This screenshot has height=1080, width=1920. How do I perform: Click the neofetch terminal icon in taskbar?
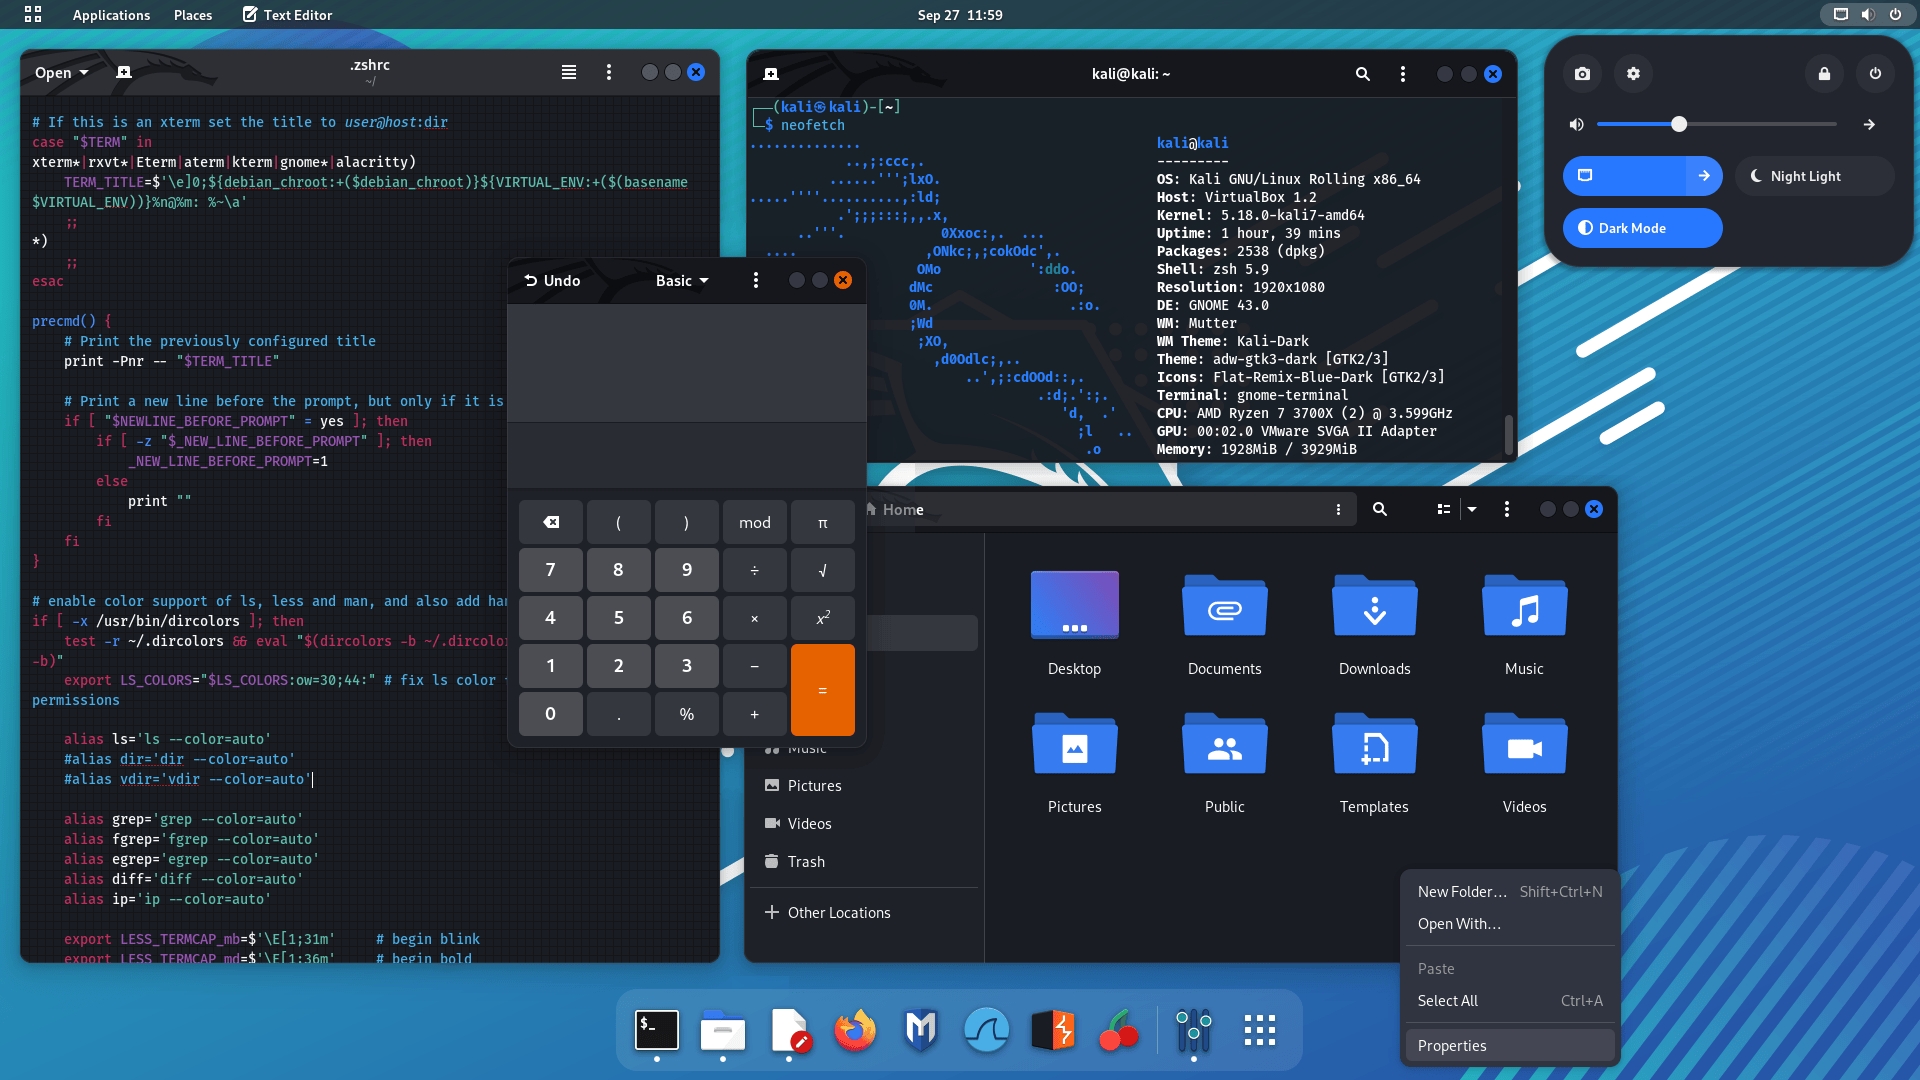click(657, 1030)
